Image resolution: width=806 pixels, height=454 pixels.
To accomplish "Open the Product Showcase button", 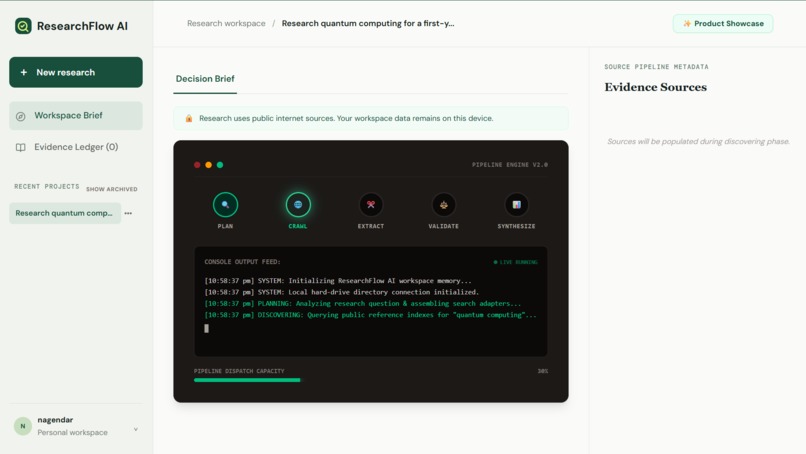I will tap(723, 24).
